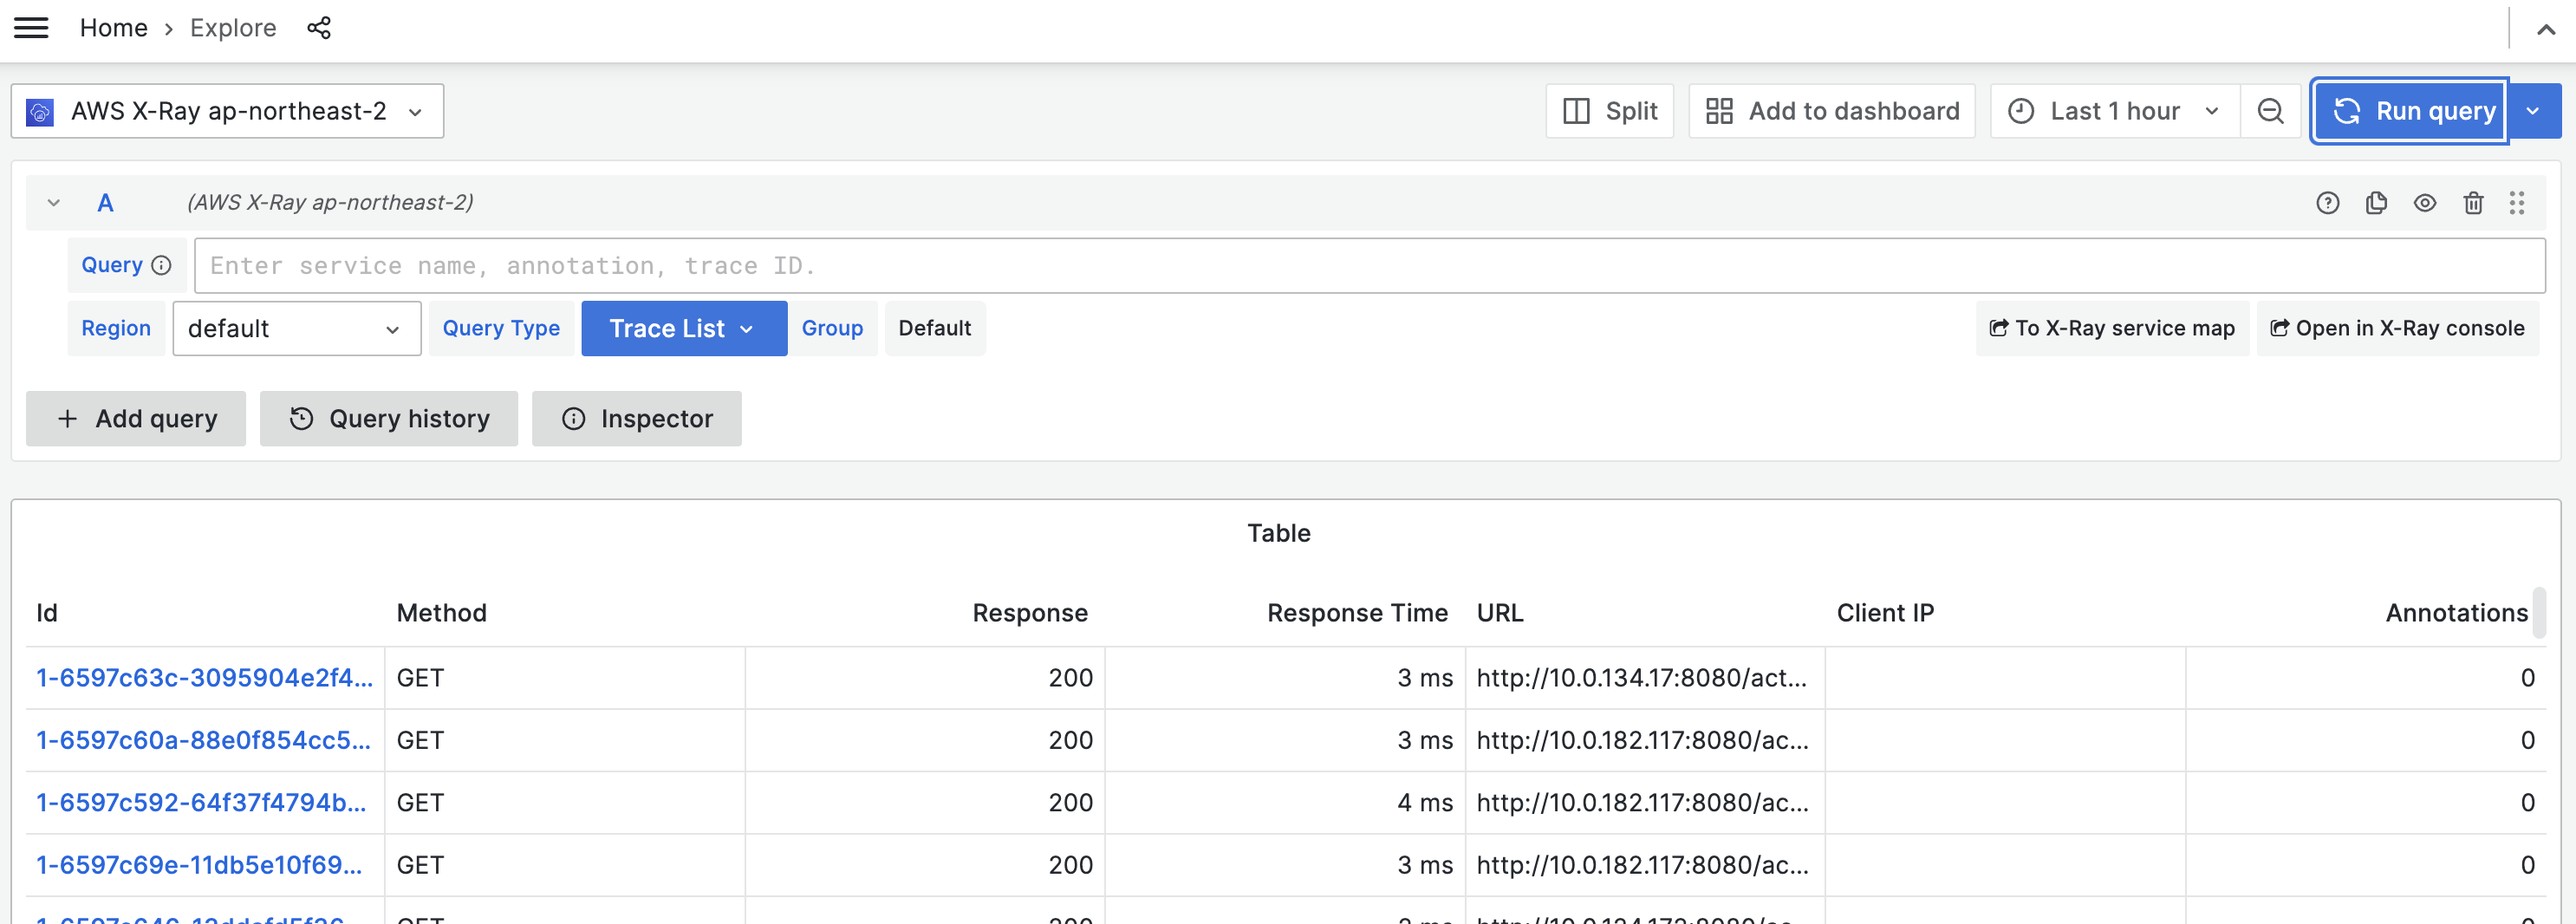Open trace 1-6597c69e-11db5e10f69...
Screen dimensions: 2576x924
click(x=199, y=866)
